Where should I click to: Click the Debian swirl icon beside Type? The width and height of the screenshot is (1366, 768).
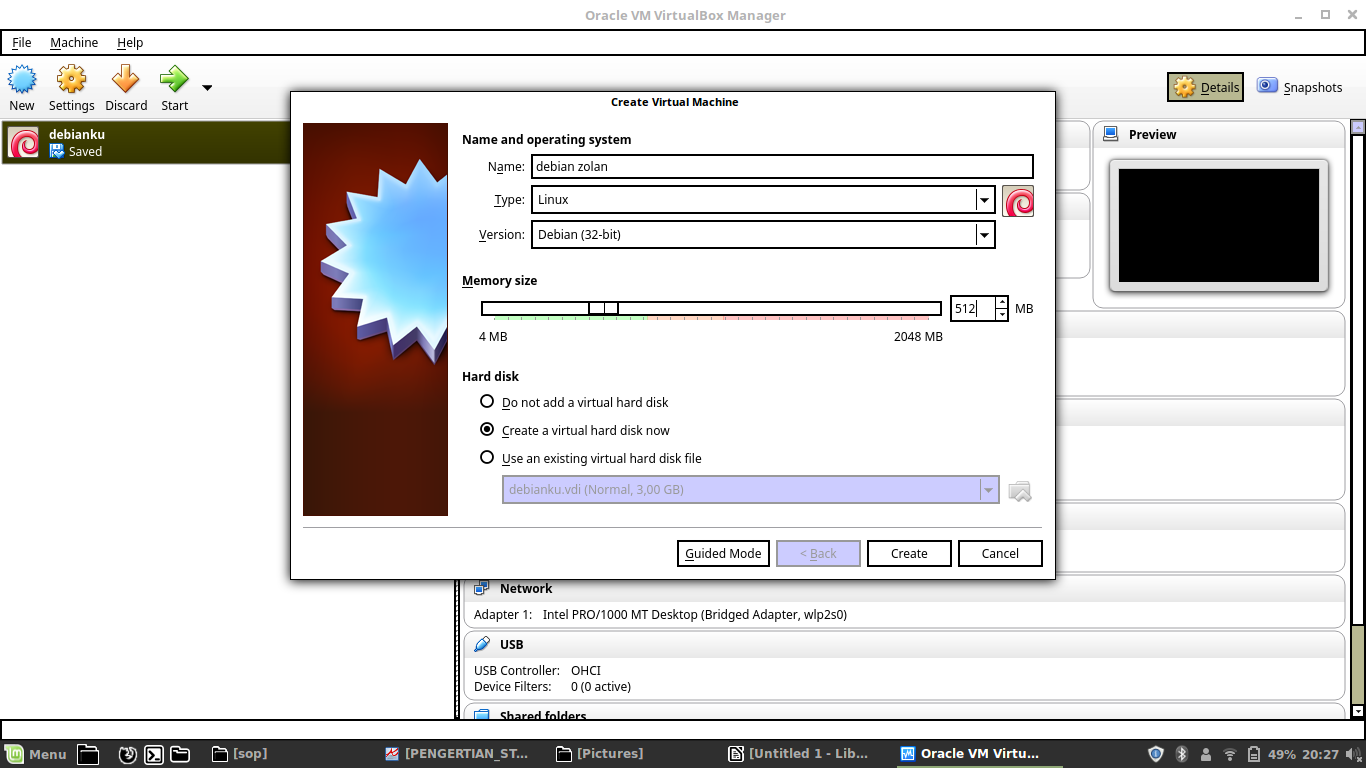pos(1018,201)
